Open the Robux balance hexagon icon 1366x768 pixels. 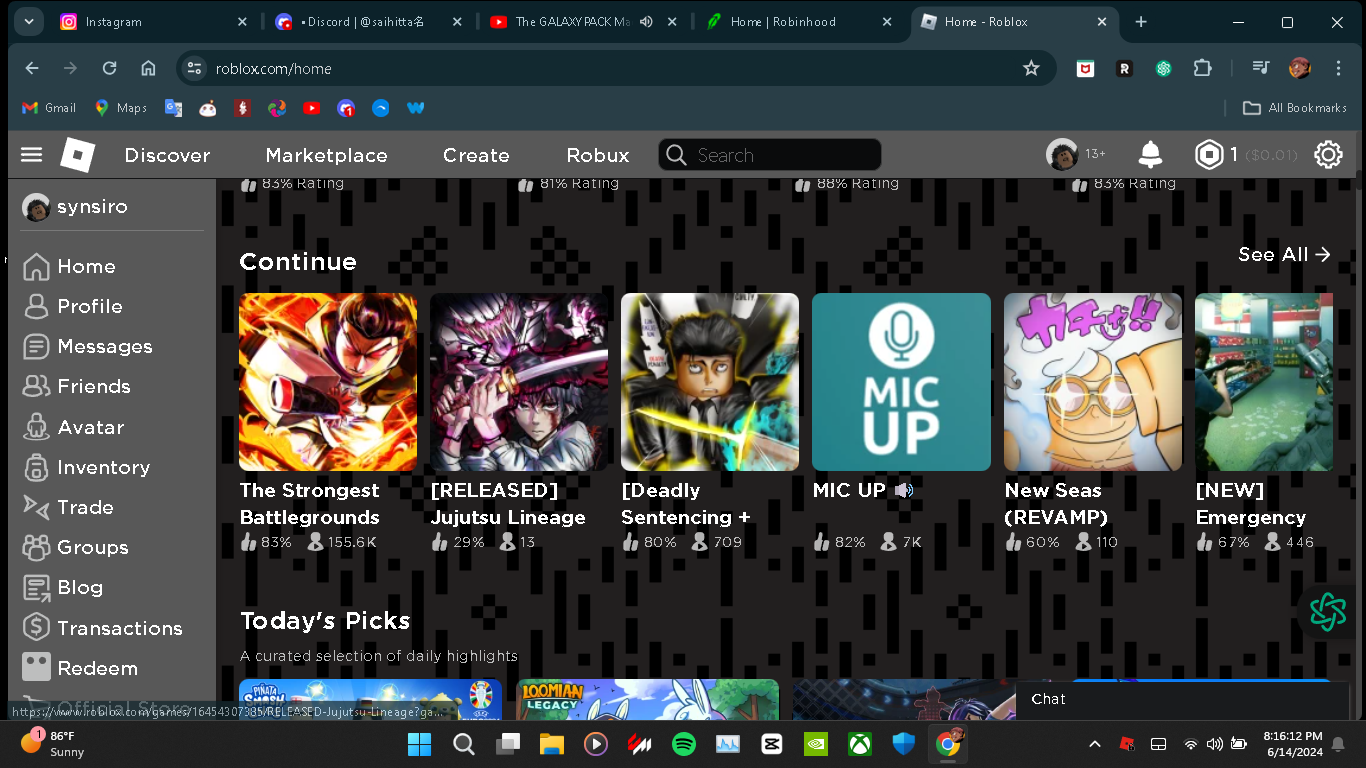[1210, 154]
